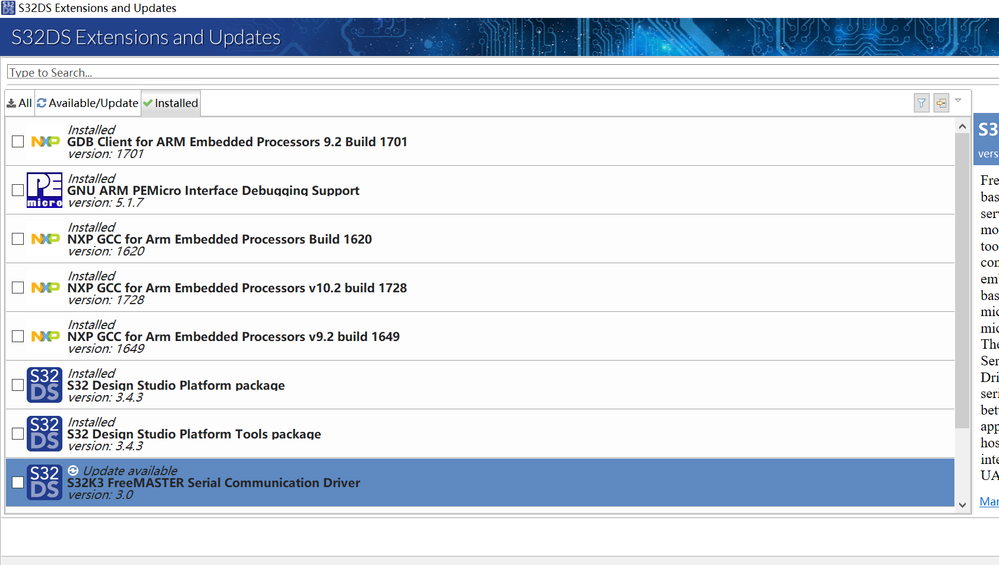Open the view menu dropdown triangle
This screenshot has height=565, width=999.
tap(958, 100)
